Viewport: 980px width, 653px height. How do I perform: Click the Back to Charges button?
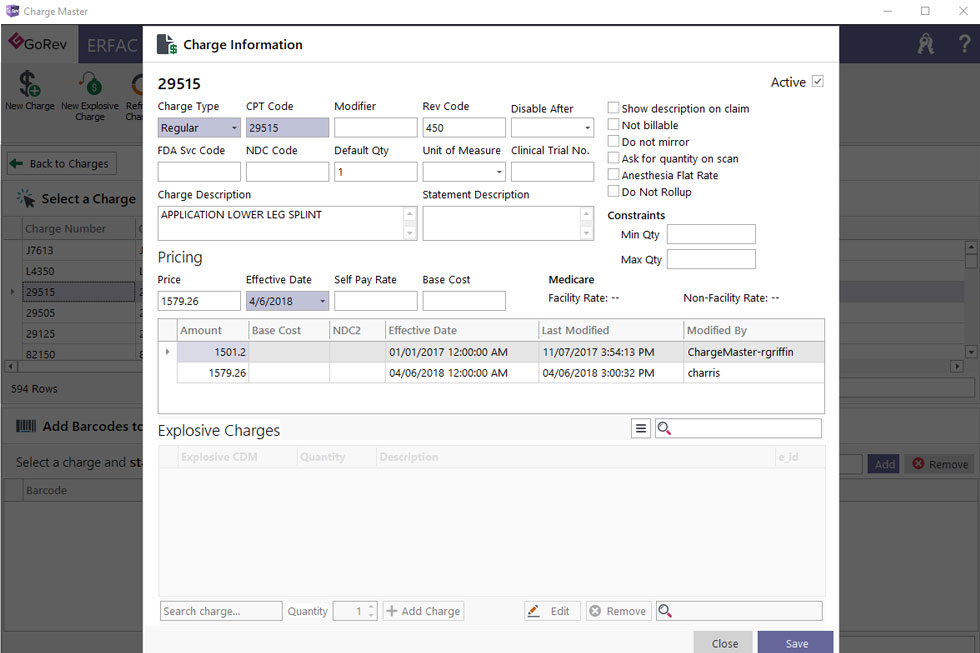(x=62, y=164)
